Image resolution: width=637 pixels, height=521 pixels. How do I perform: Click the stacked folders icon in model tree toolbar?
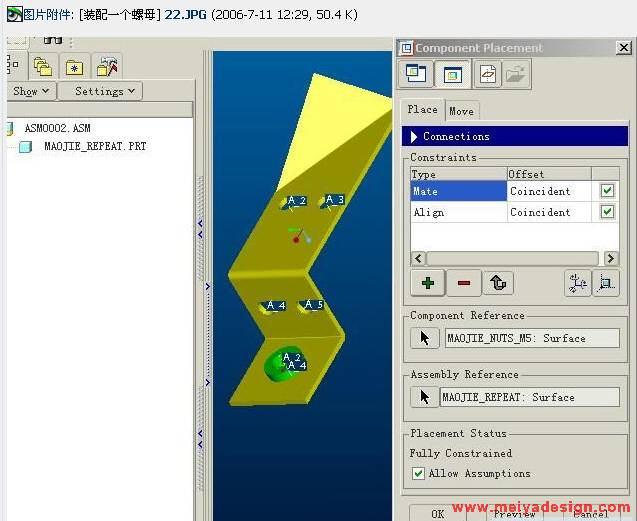[x=43, y=67]
